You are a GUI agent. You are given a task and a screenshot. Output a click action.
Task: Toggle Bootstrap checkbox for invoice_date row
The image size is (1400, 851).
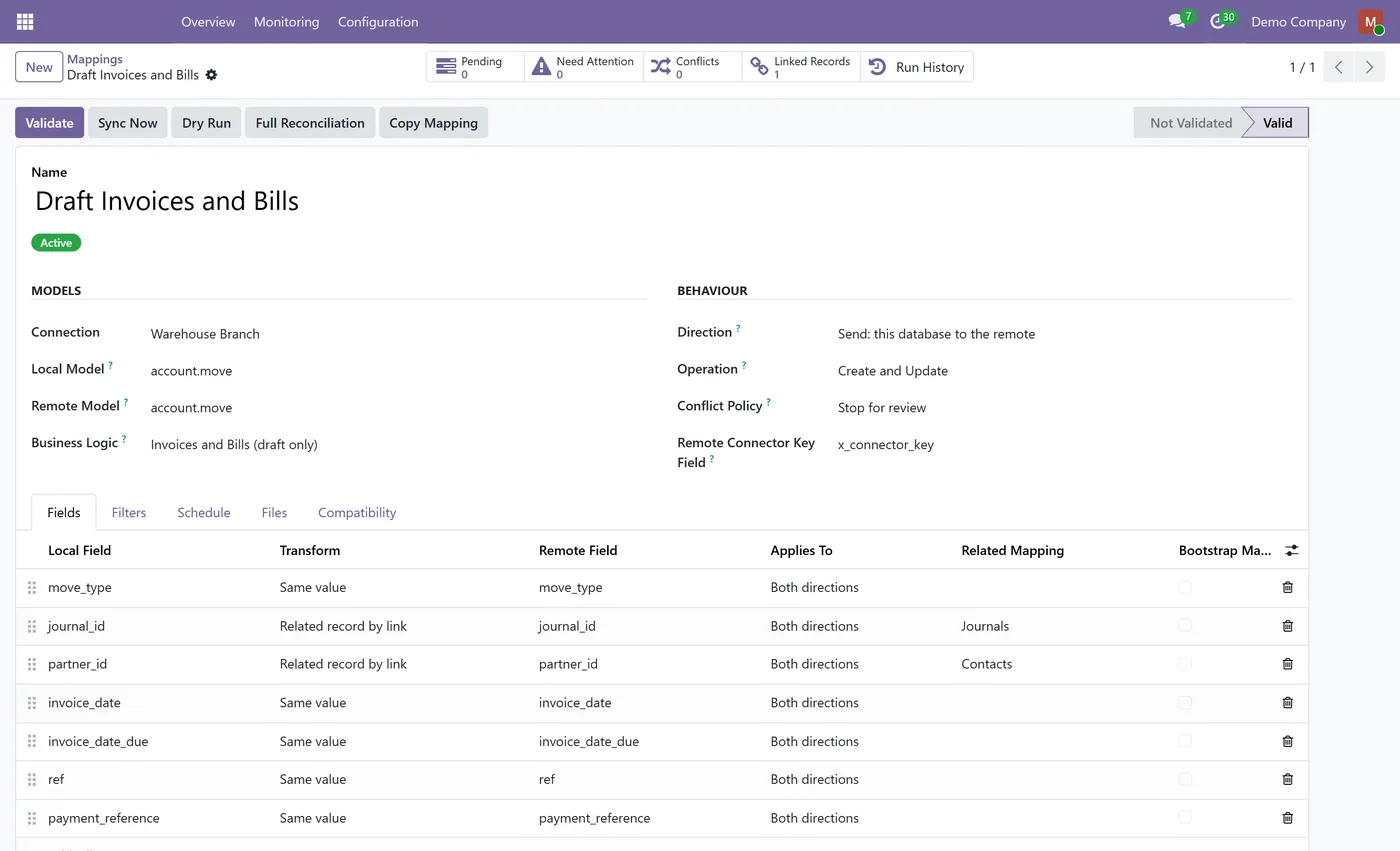[x=1185, y=702]
